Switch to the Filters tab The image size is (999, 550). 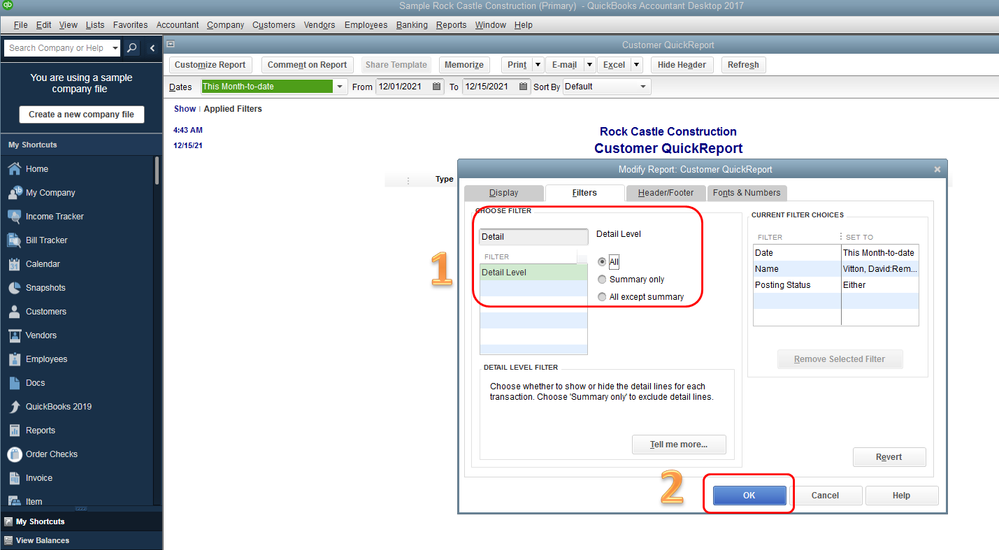coord(584,193)
